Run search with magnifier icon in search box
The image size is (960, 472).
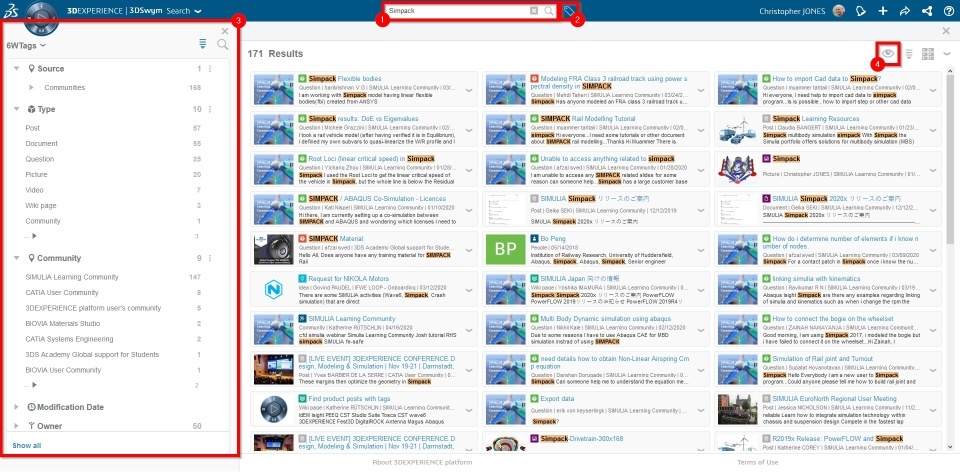click(549, 11)
